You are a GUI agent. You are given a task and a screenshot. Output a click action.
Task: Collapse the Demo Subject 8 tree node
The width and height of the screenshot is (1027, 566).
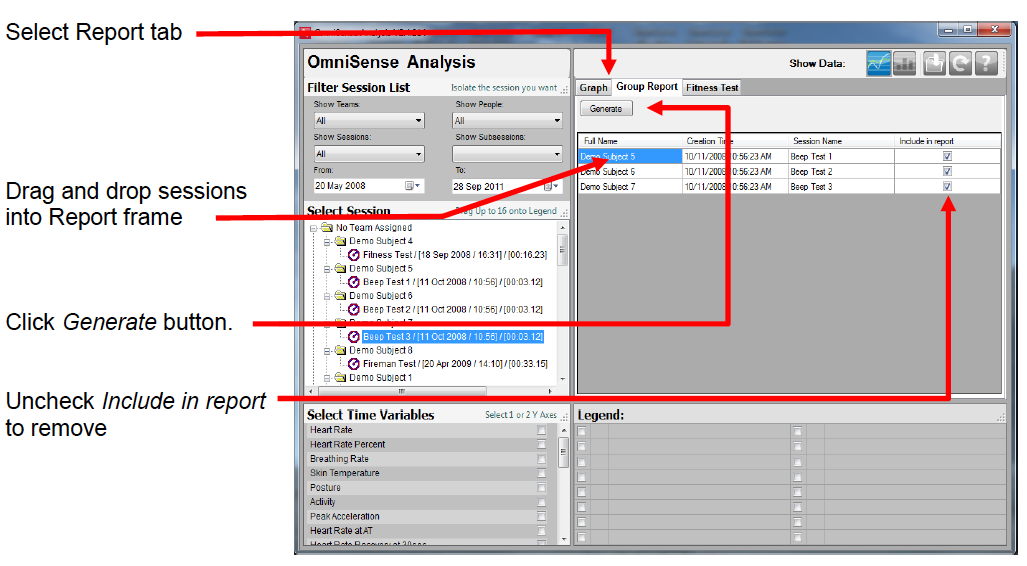pos(327,351)
